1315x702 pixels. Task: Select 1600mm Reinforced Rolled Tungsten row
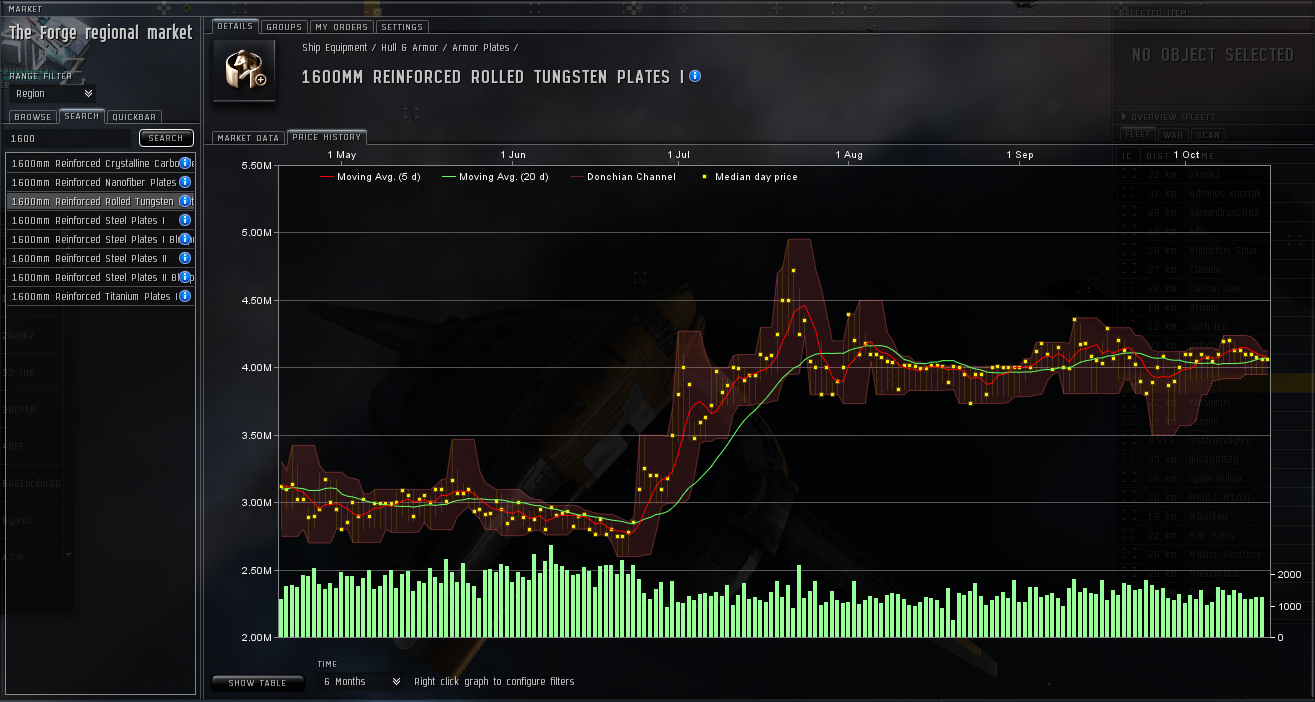pyautogui.click(x=101, y=201)
